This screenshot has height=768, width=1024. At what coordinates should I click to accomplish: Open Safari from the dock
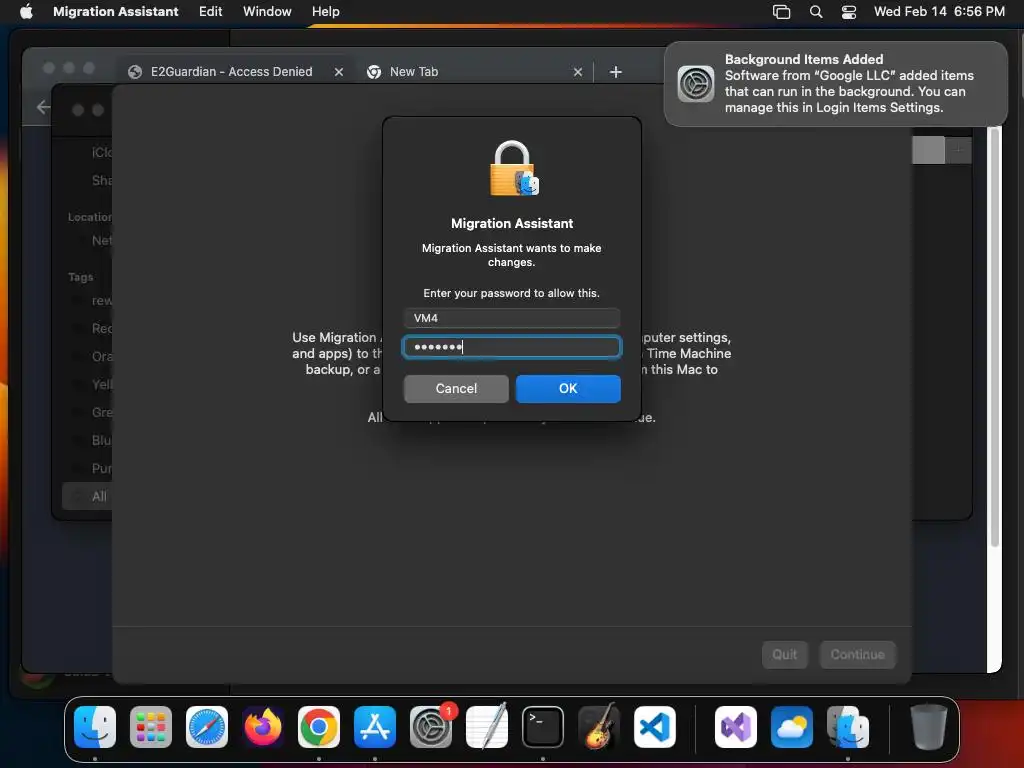click(x=207, y=727)
